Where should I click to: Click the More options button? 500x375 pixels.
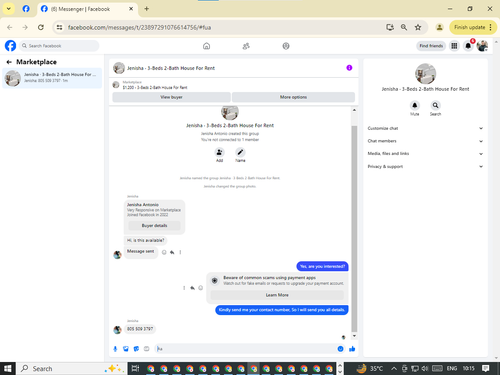point(293,97)
